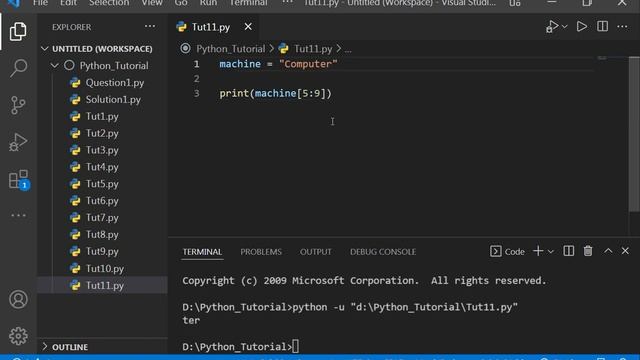Image resolution: width=640 pixels, height=360 pixels.
Task: Open editor More Actions ellipsis
Action: 622,27
